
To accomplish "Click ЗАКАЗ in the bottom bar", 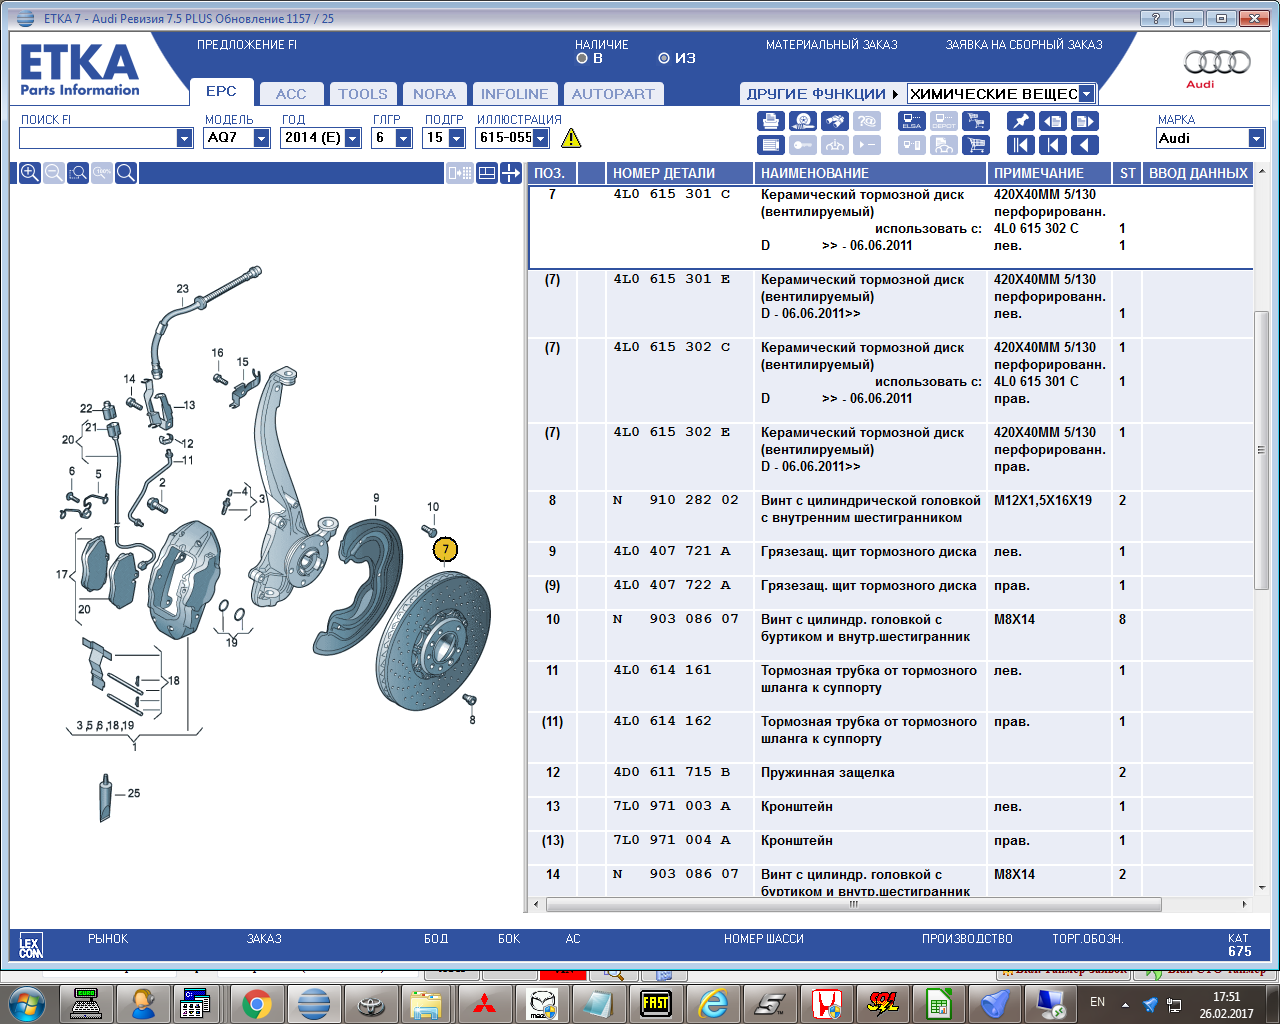I will [264, 939].
